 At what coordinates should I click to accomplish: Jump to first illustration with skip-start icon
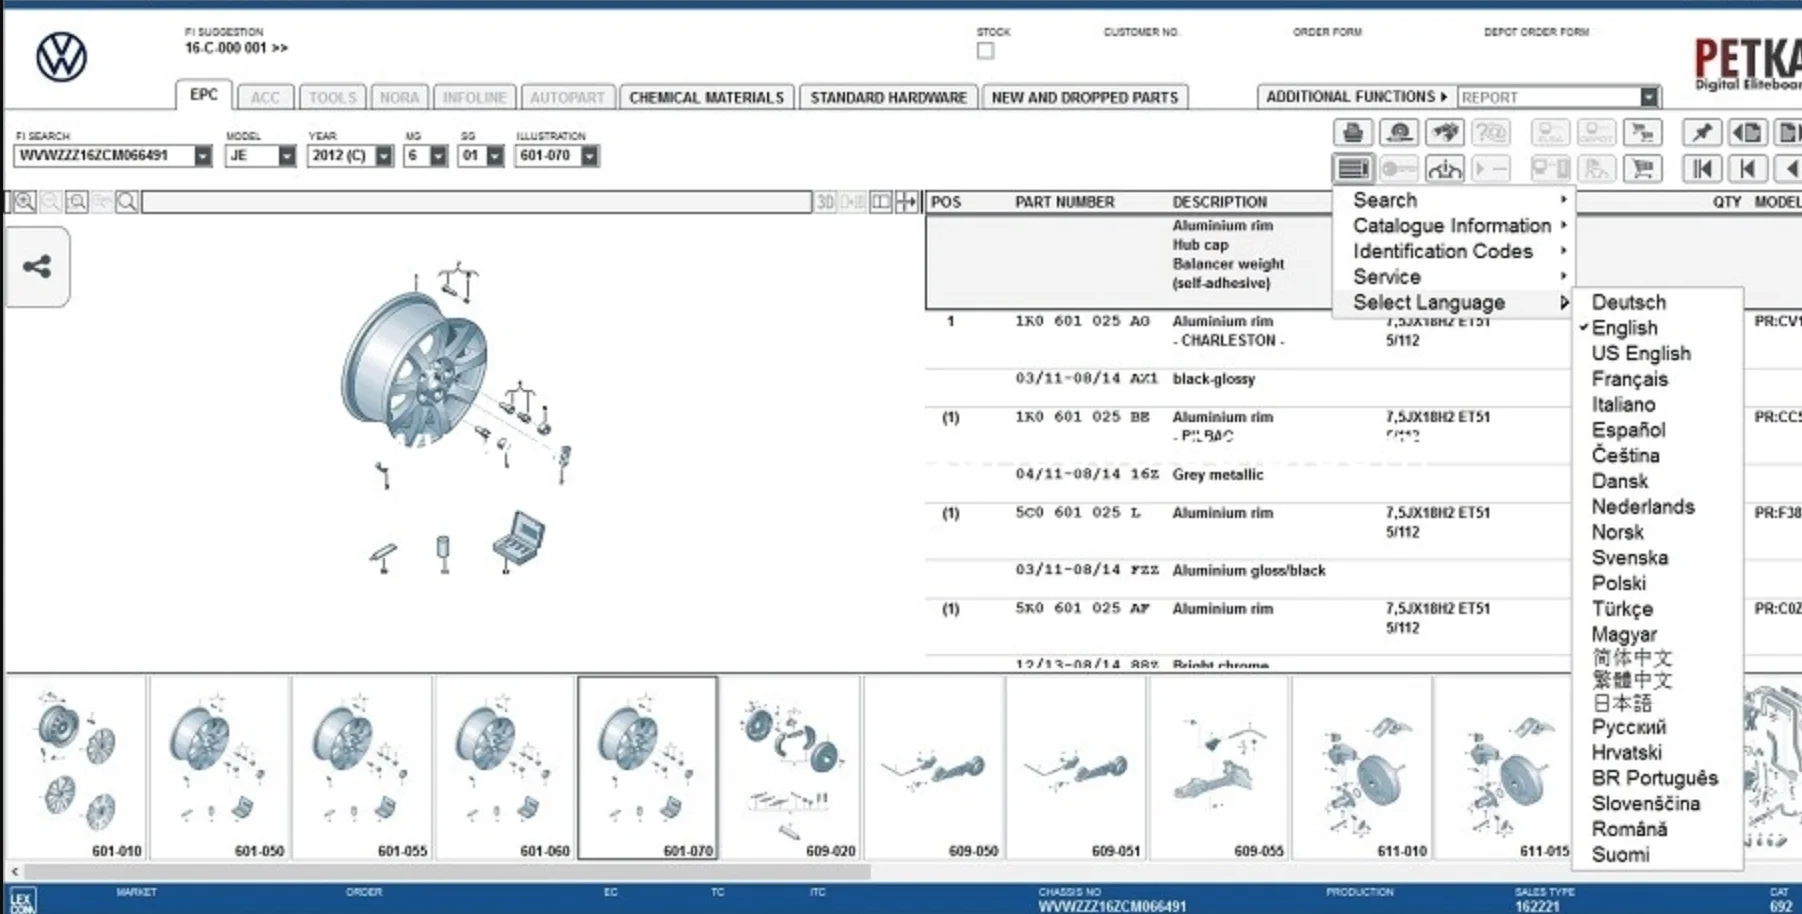tap(1702, 169)
